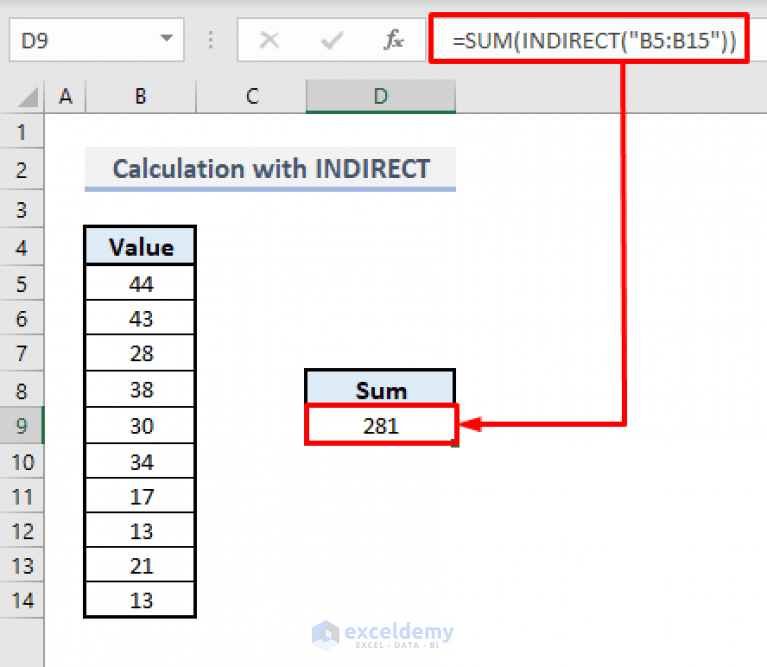Viewport: 767px width, 667px height.
Task: Expand the Name Box dropdown arrow
Action: tap(167, 38)
